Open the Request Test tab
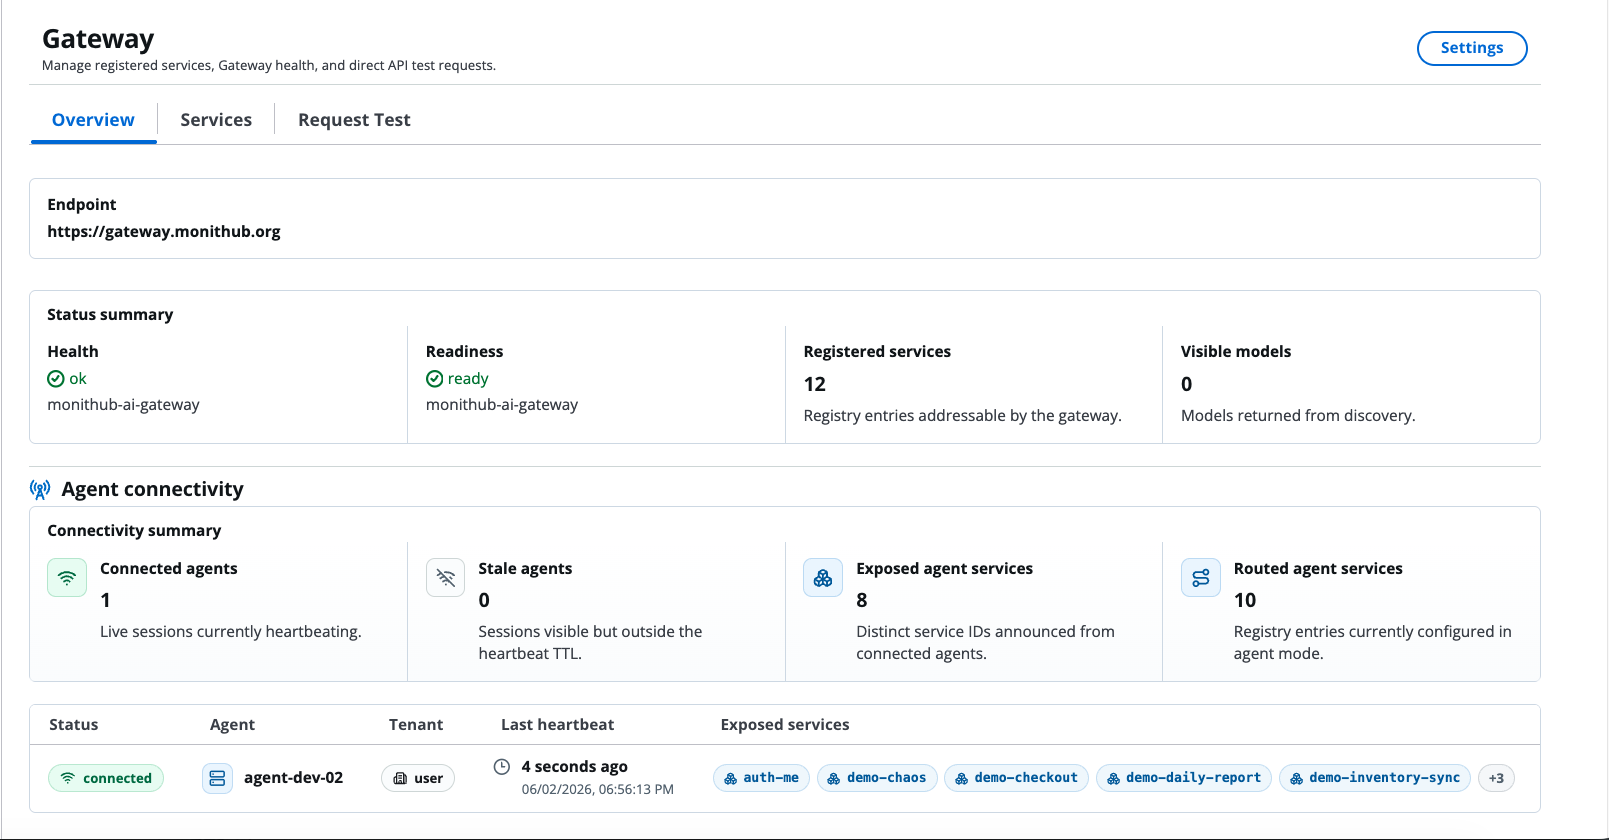Screen dimensions: 1609x840 (x=354, y=120)
